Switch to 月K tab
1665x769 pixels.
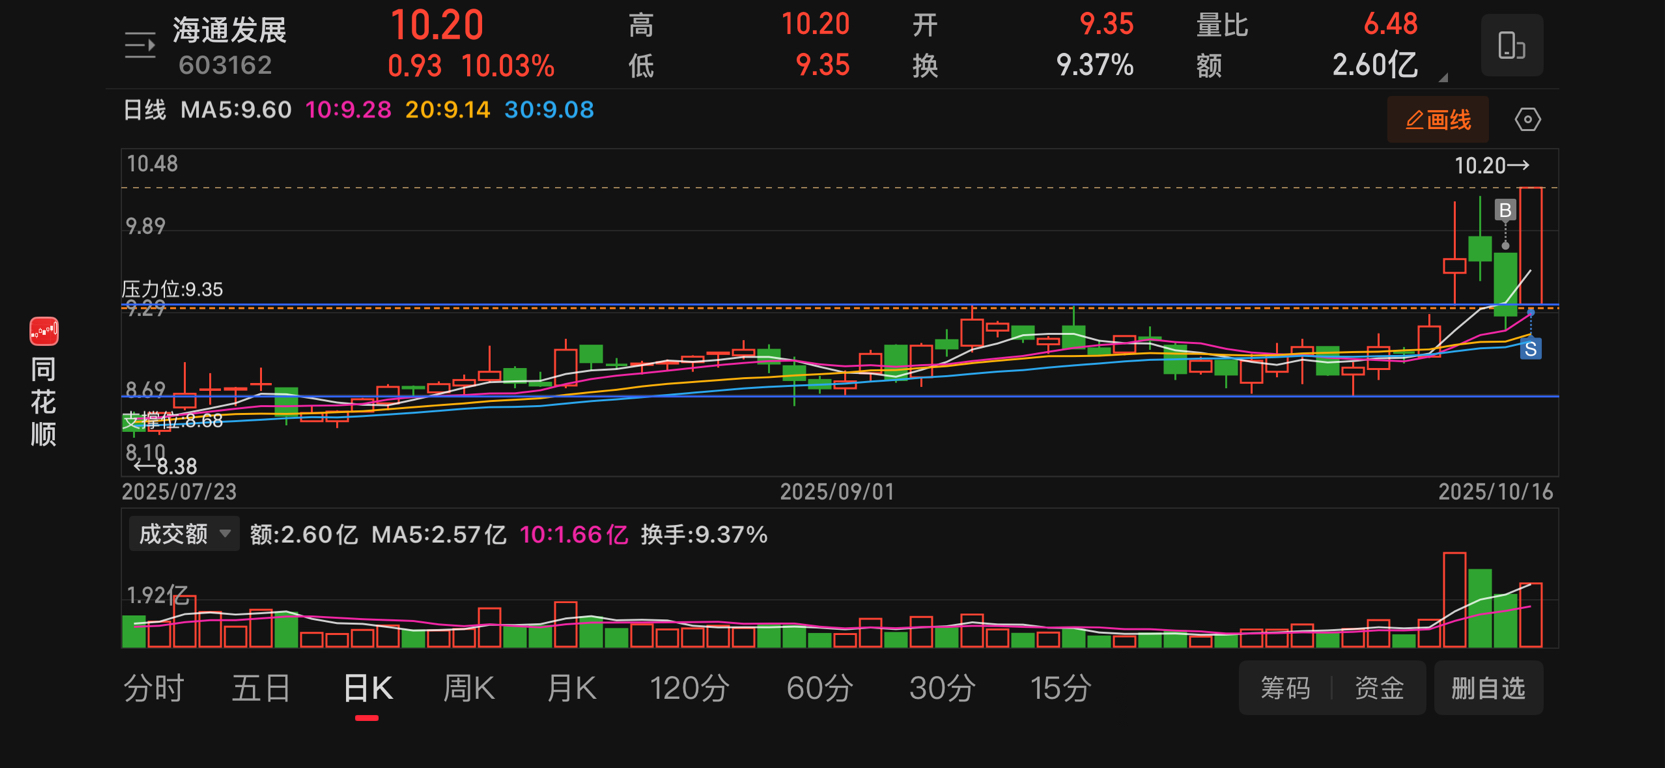pos(571,688)
